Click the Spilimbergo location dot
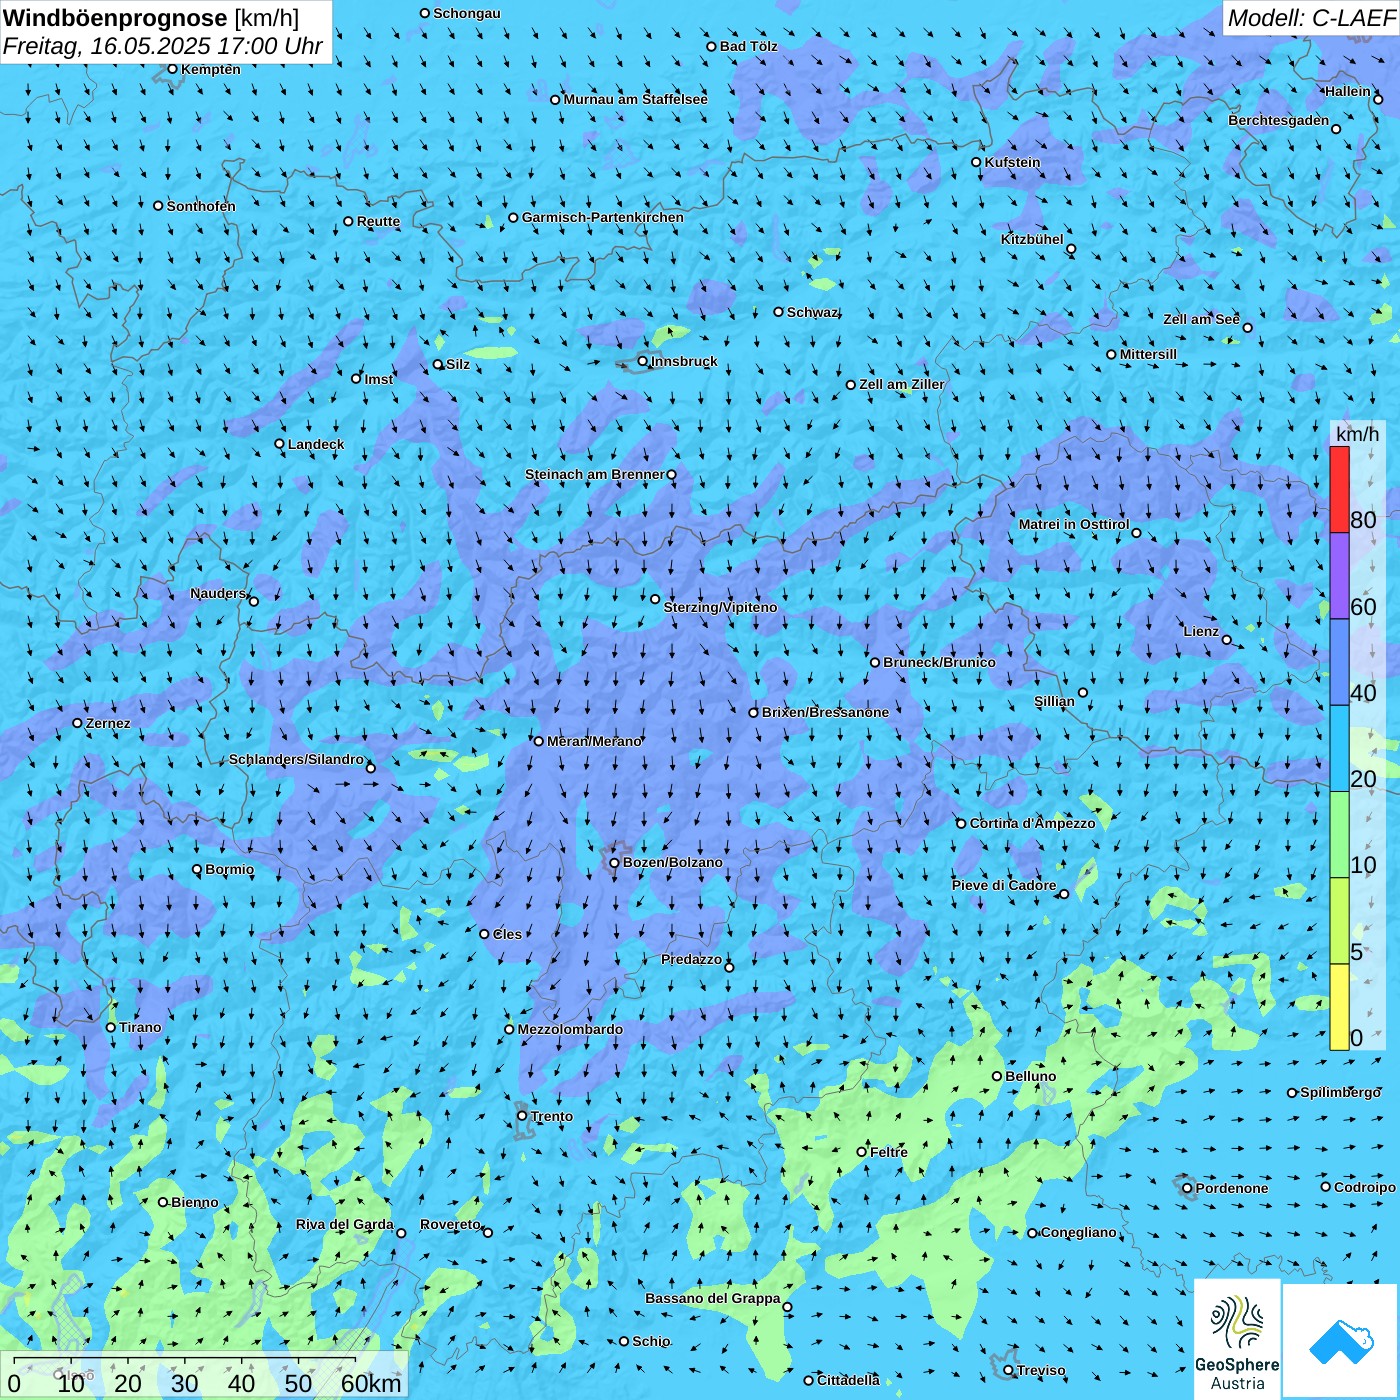This screenshot has height=1400, width=1400. pyautogui.click(x=1292, y=1093)
